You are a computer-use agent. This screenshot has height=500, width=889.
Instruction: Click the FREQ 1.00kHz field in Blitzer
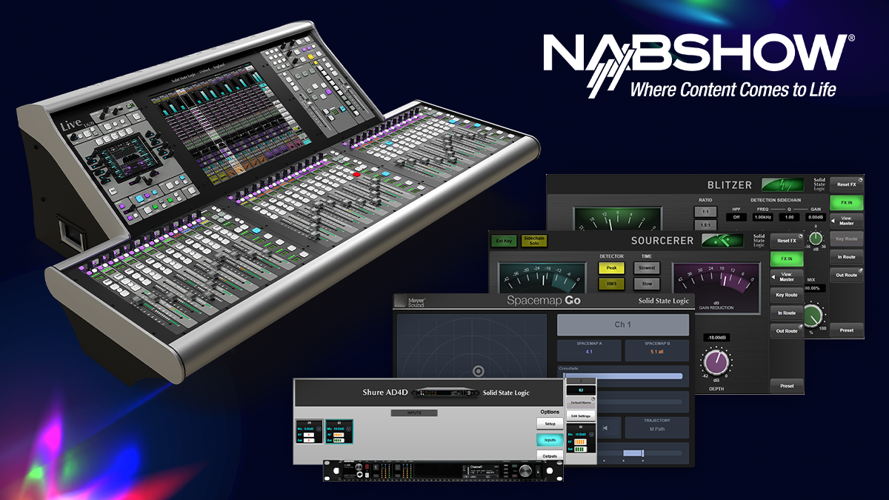coord(762,217)
